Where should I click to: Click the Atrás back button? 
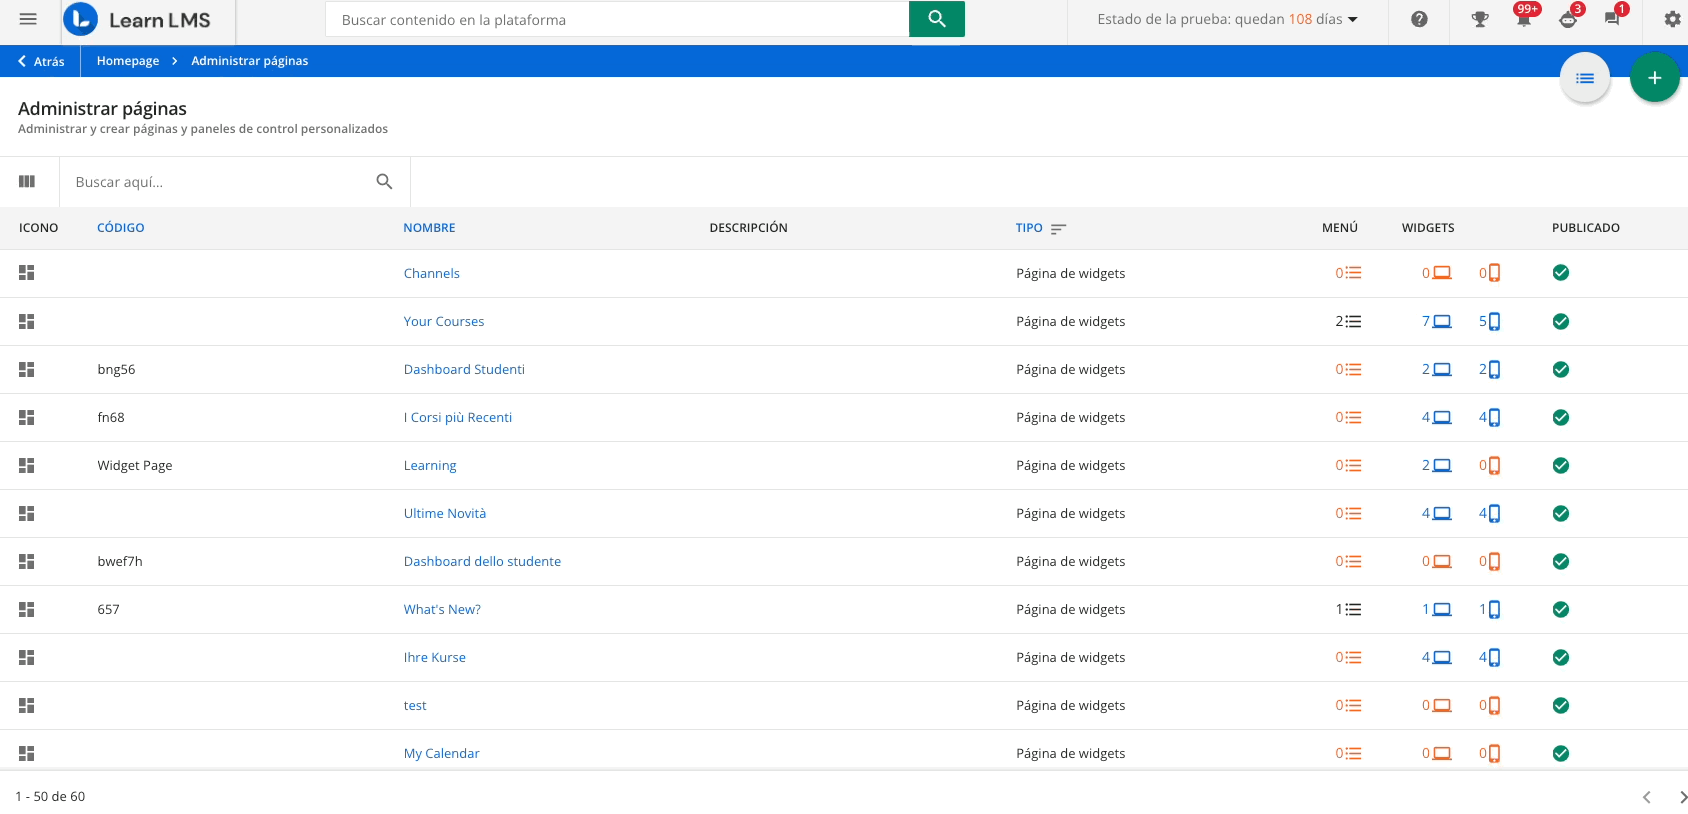click(x=41, y=61)
